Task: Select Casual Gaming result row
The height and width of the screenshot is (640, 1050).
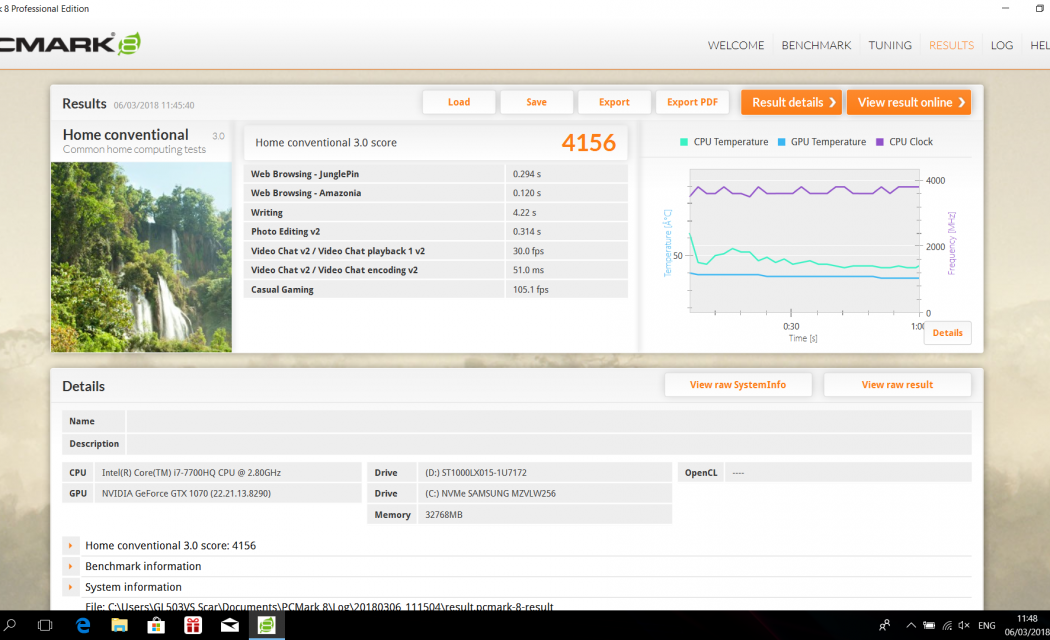Action: click(436, 289)
